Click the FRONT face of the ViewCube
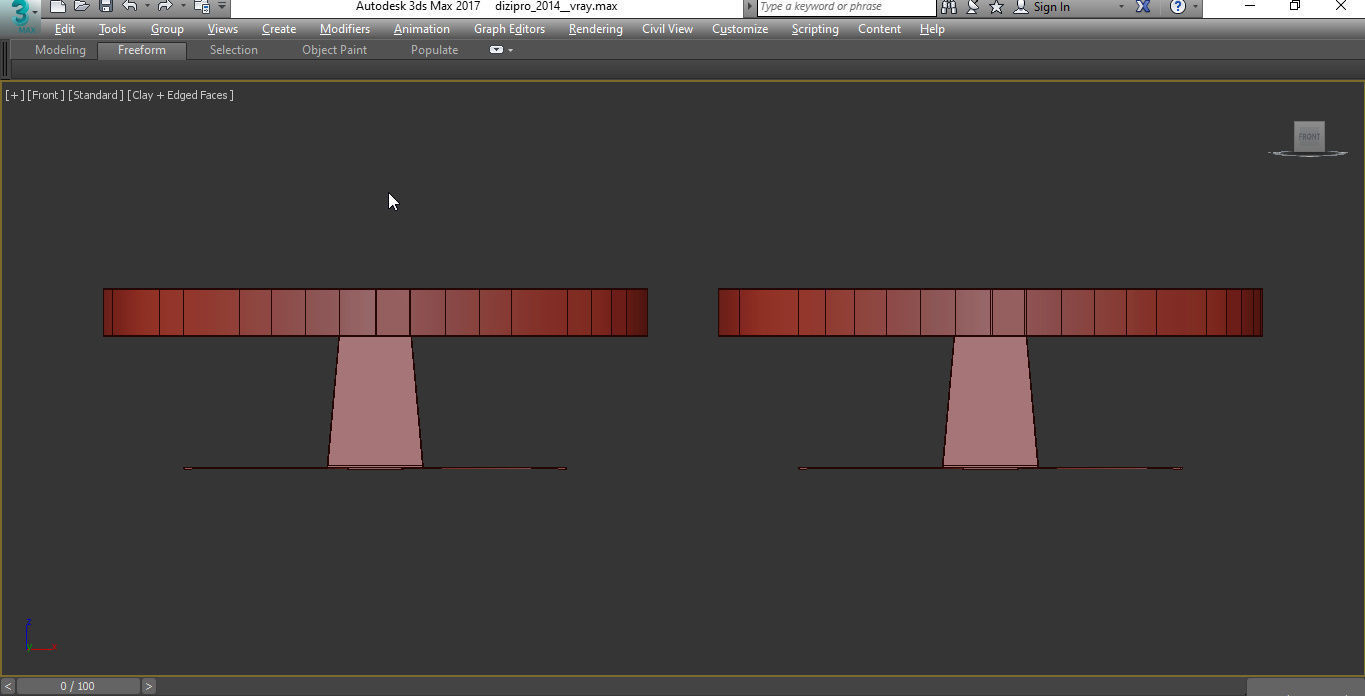 point(1309,137)
